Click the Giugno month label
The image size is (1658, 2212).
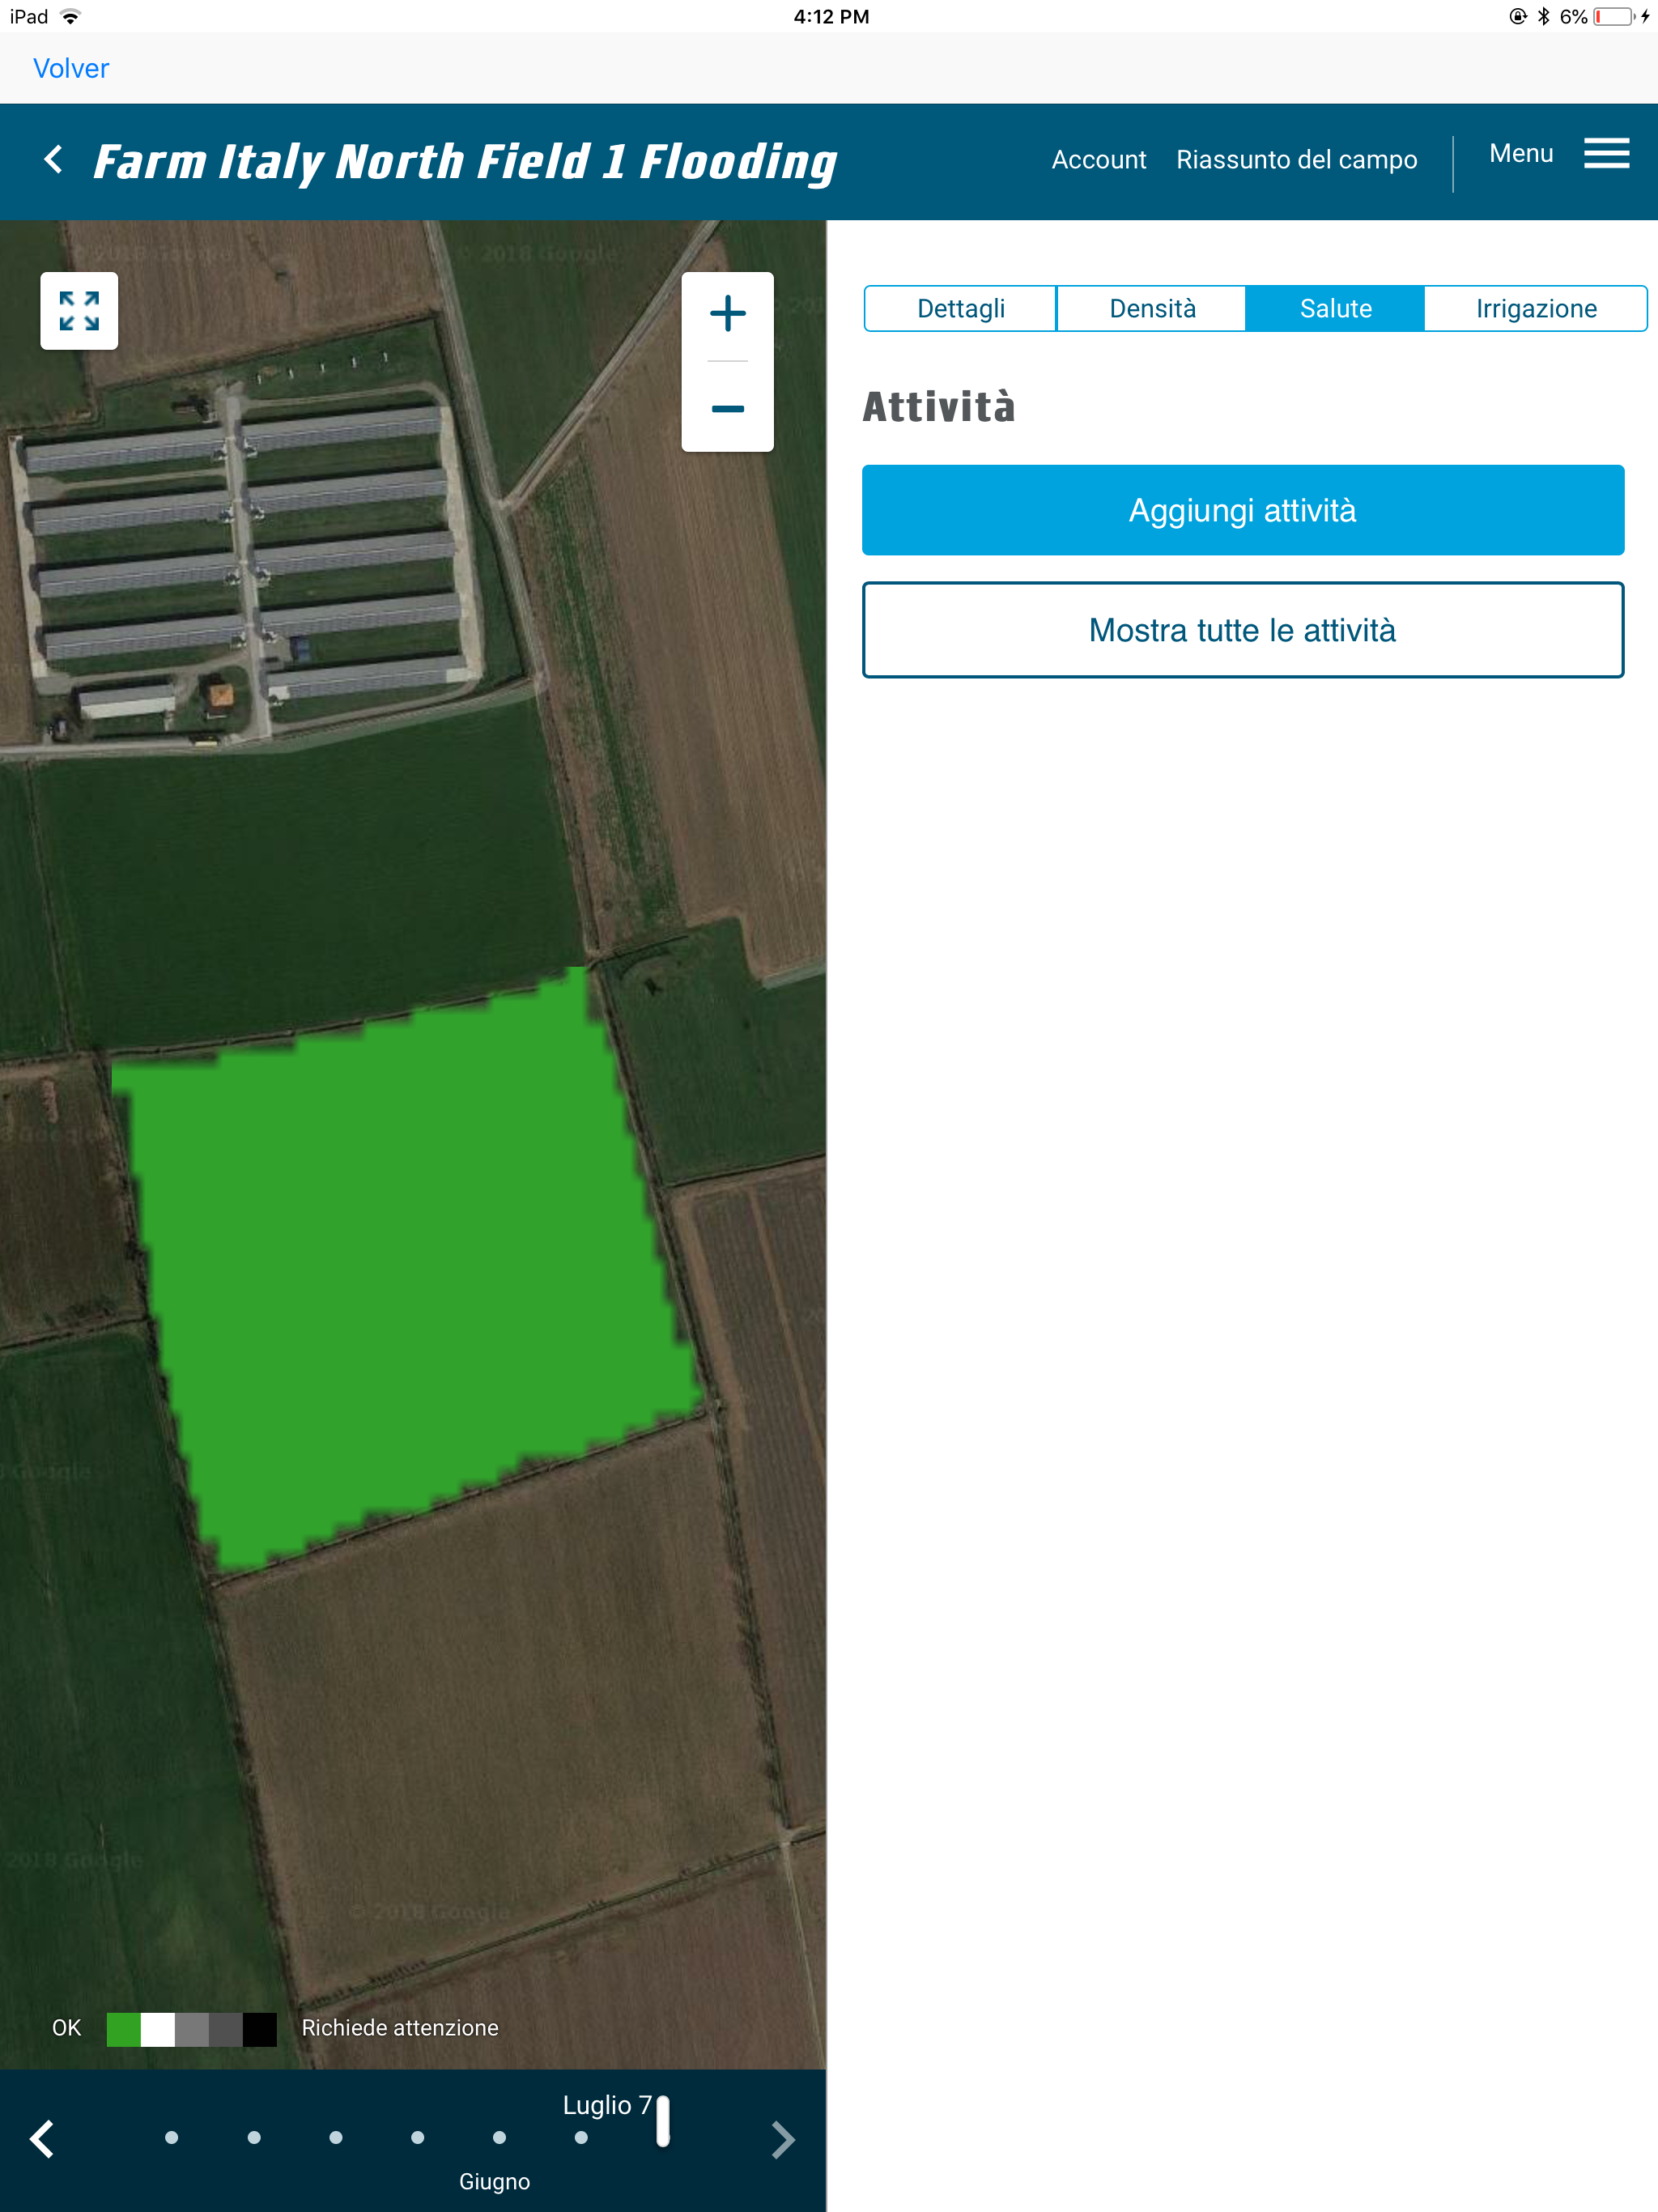pos(494,2181)
